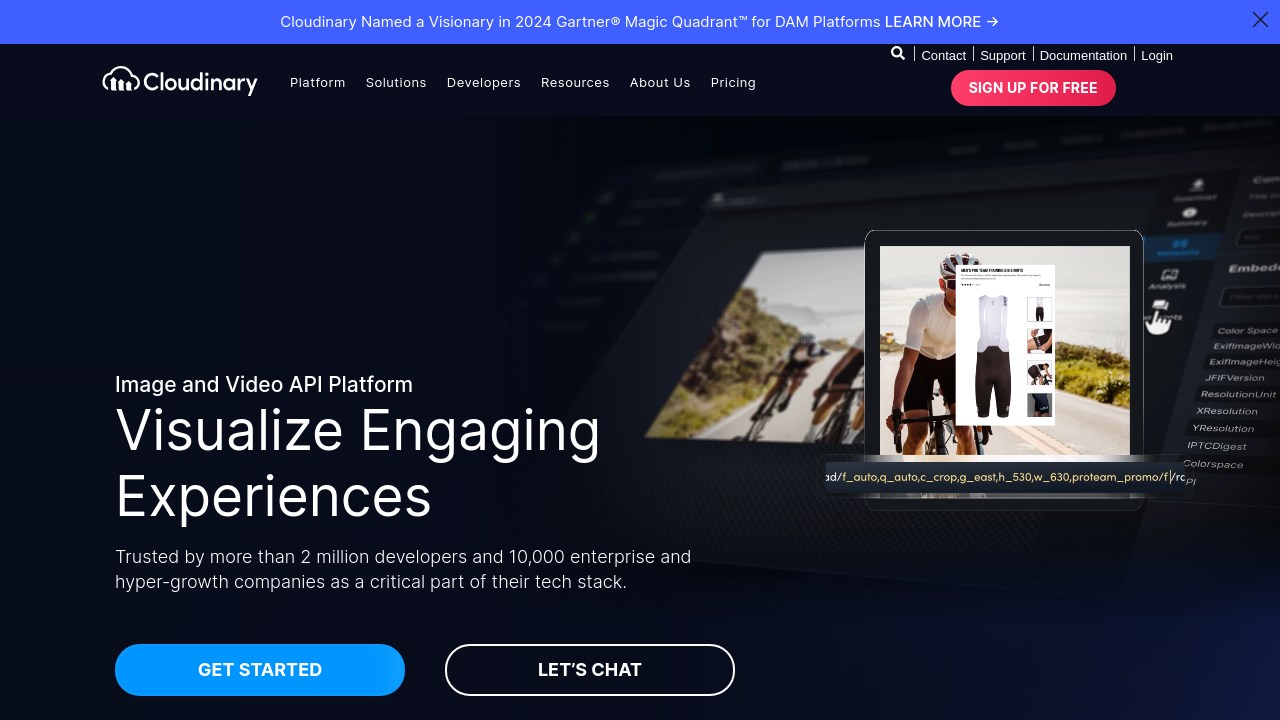Expand the Developers menu
This screenshot has height=720, width=1280.
(x=484, y=82)
